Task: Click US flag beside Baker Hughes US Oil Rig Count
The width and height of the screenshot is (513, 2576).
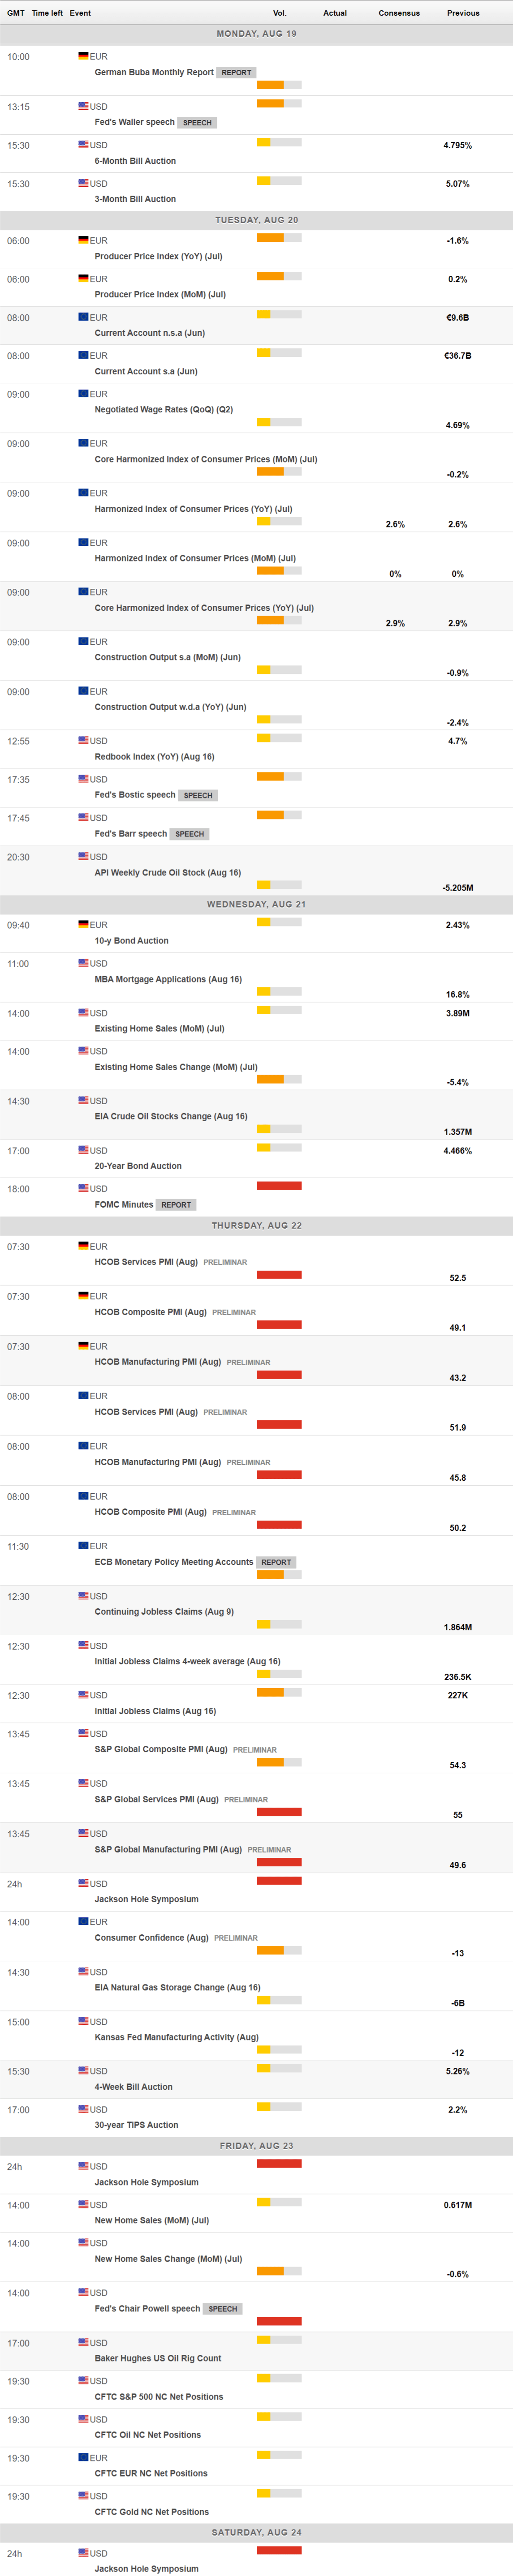Action: tap(84, 2341)
